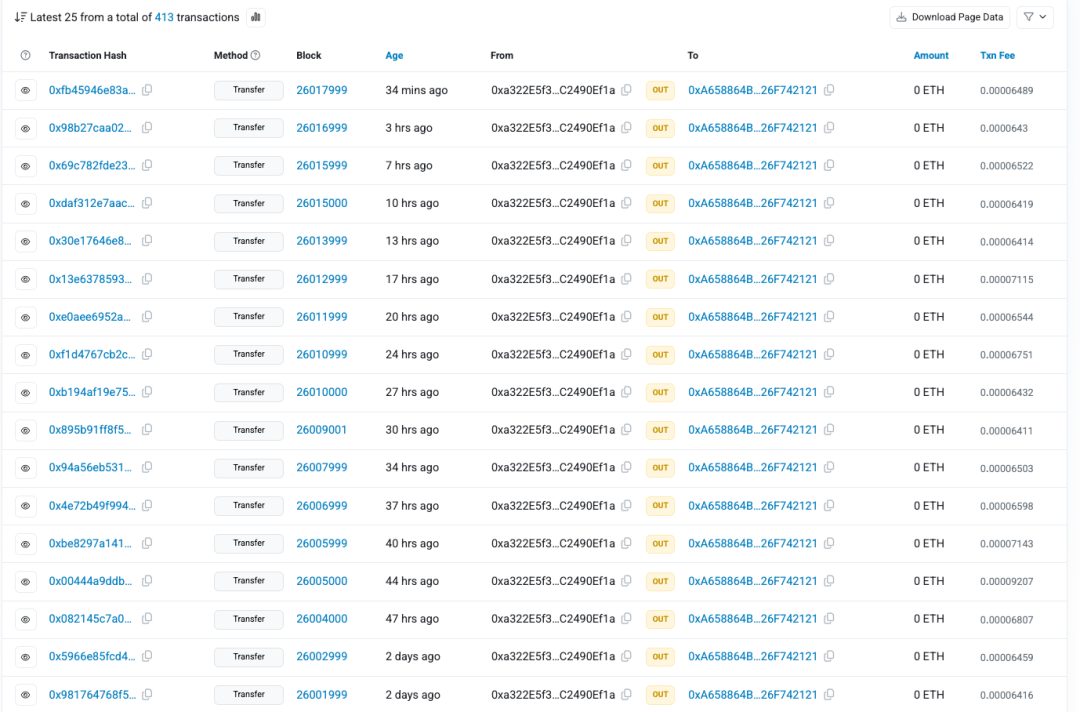Switch the Txn Fee column header view
Screen dimensions: 1080x712
point(997,55)
